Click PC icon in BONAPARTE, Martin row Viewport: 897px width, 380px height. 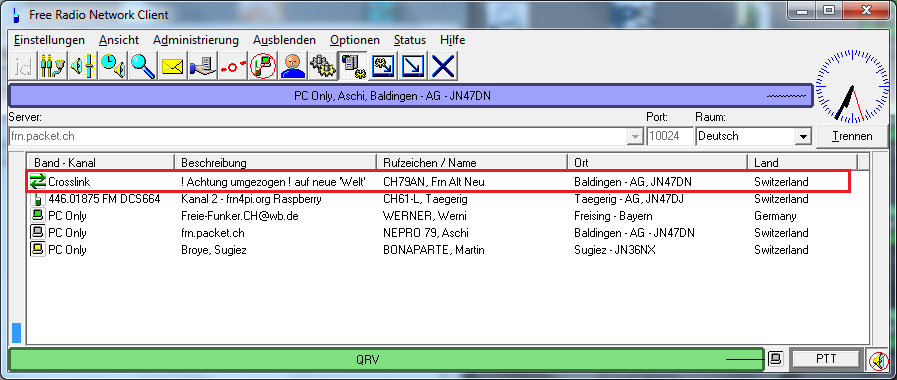tap(38, 250)
